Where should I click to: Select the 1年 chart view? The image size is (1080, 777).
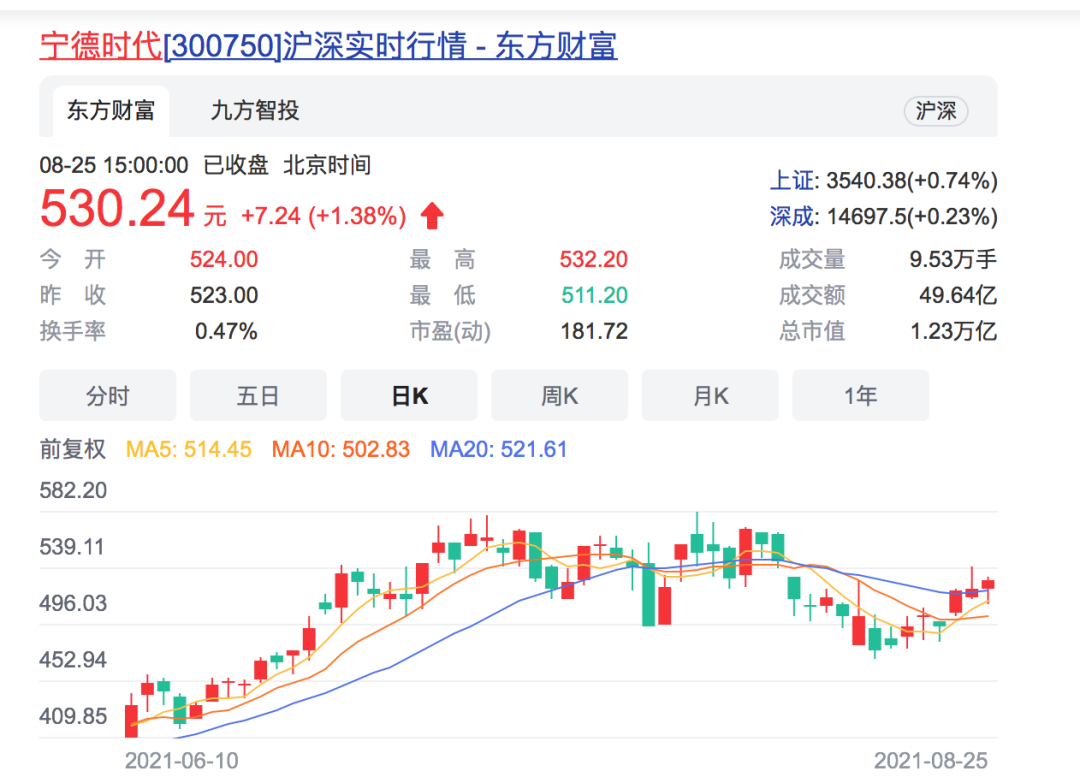(860, 396)
